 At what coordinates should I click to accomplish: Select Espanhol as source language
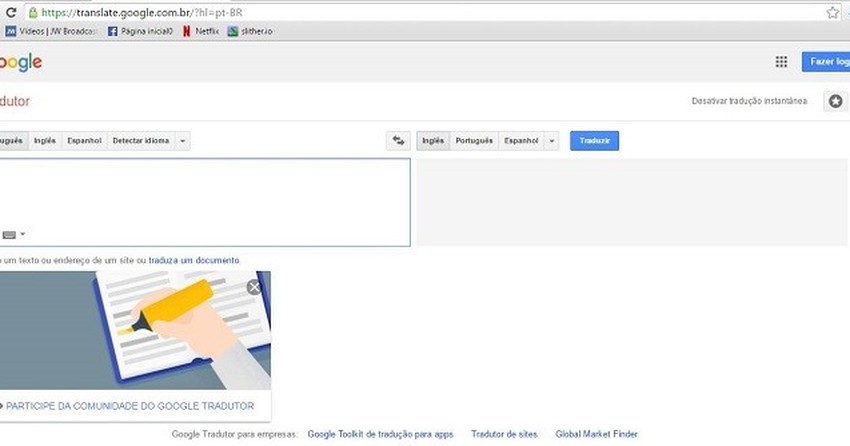(x=85, y=141)
